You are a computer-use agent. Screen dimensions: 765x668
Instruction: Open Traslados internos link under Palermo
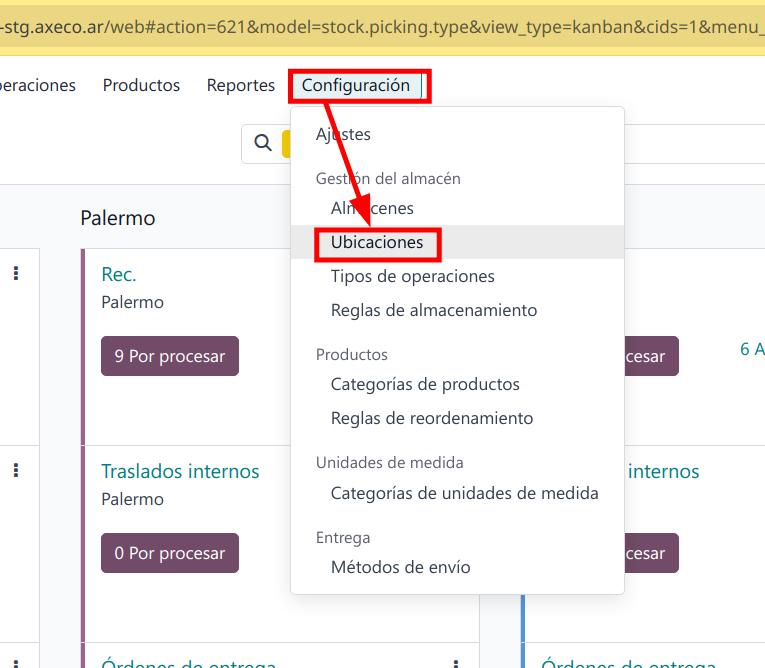pos(180,471)
